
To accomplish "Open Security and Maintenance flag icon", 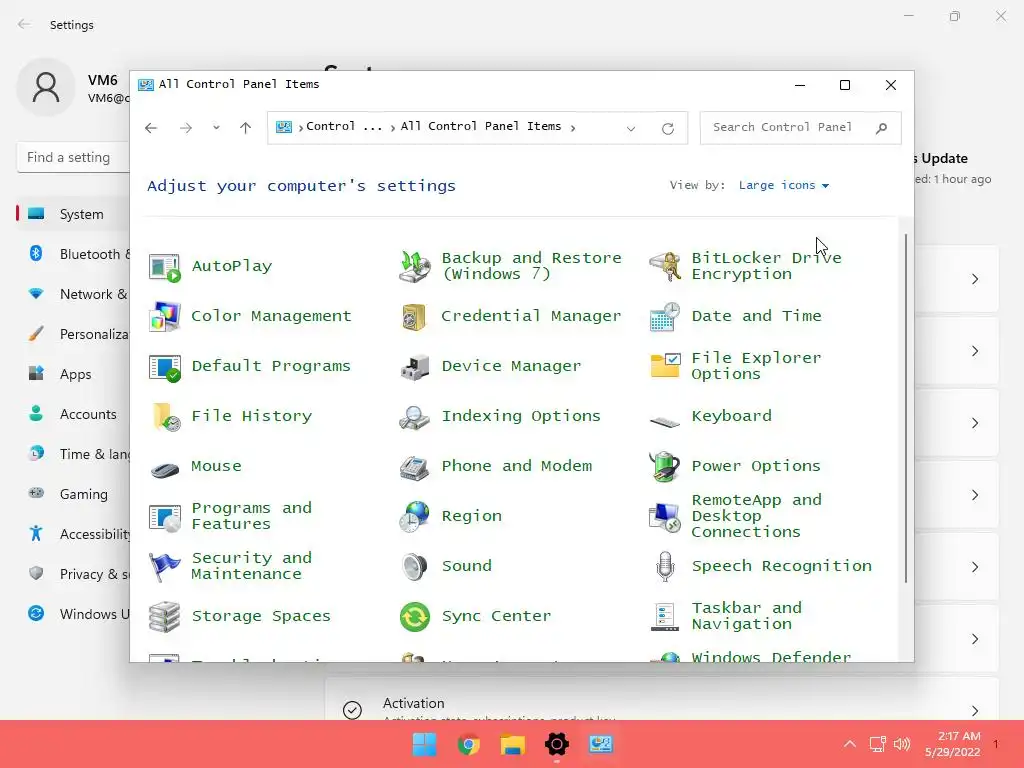I will tap(165, 566).
